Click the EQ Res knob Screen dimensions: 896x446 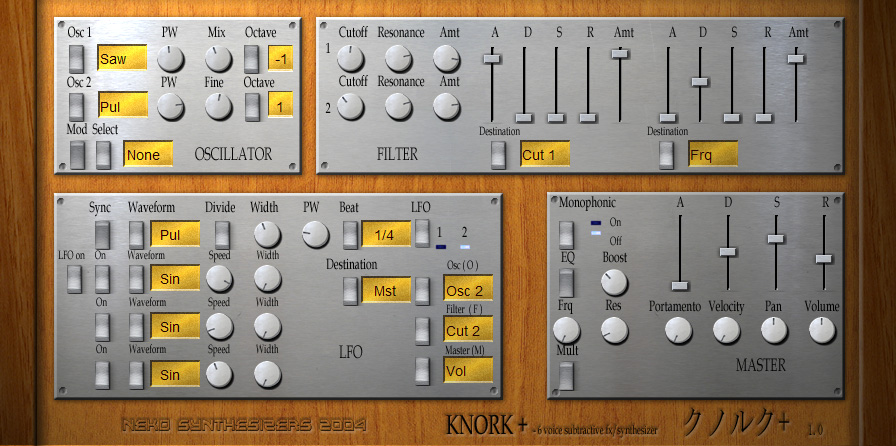point(614,330)
